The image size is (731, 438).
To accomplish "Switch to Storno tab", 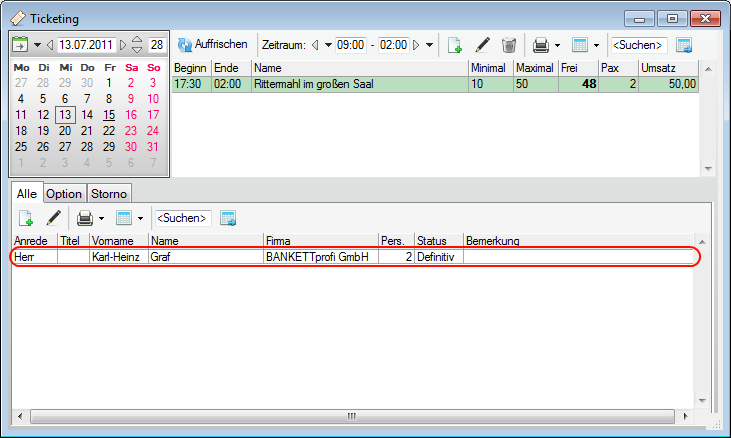I will point(109,194).
